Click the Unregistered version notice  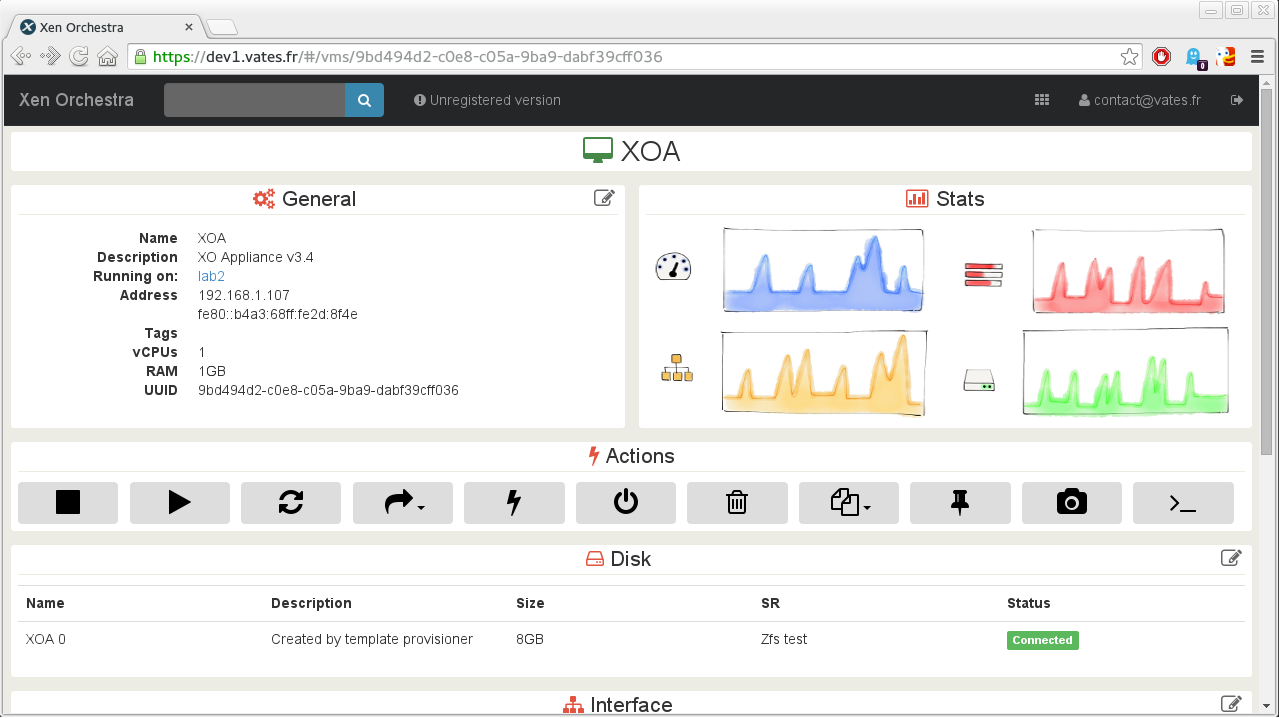point(488,100)
